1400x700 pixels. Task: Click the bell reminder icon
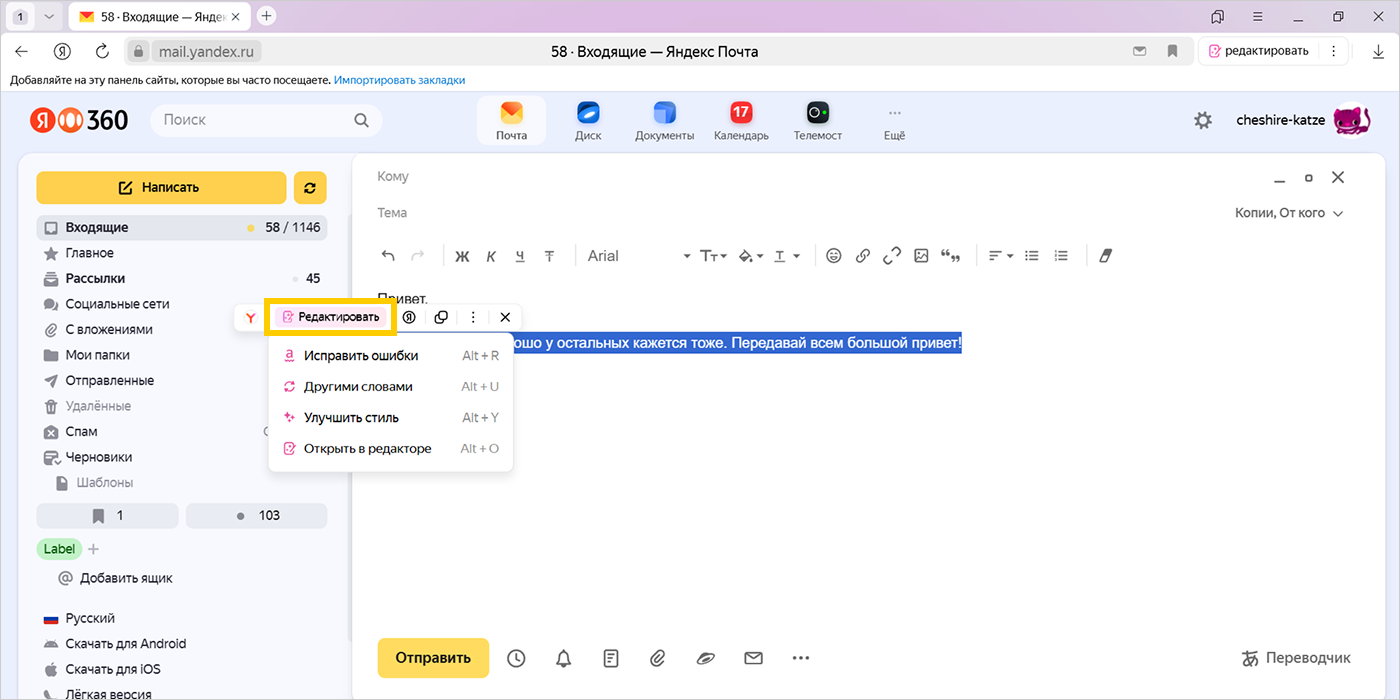coord(564,658)
